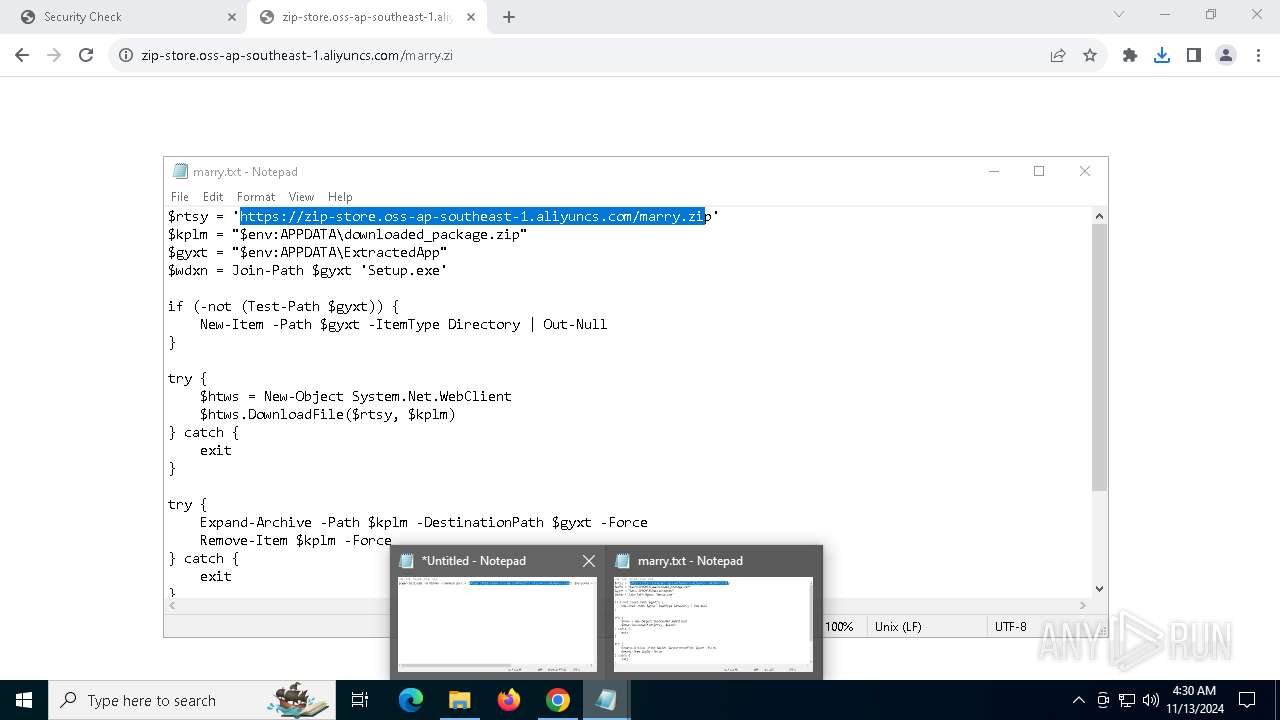Click the Notepad taskbar icon

(x=606, y=700)
